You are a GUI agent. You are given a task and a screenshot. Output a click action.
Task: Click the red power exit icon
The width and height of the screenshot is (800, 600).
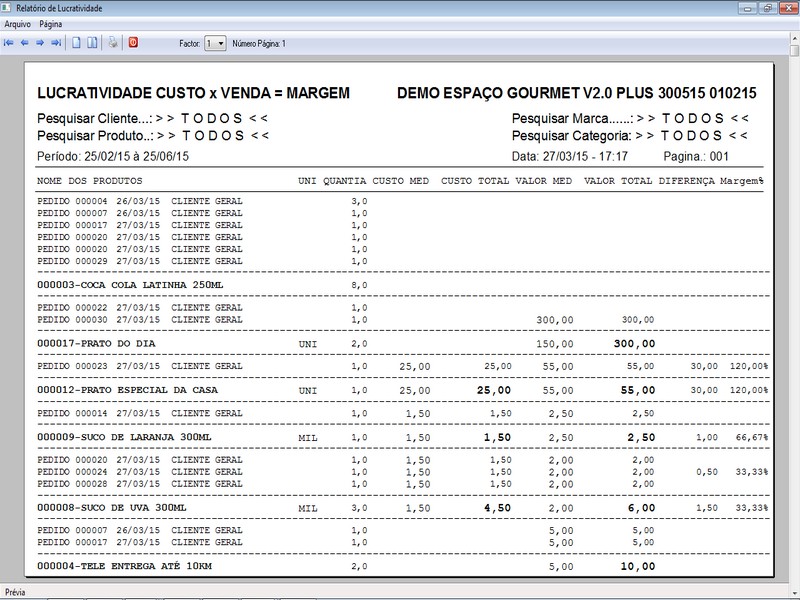pos(133,43)
